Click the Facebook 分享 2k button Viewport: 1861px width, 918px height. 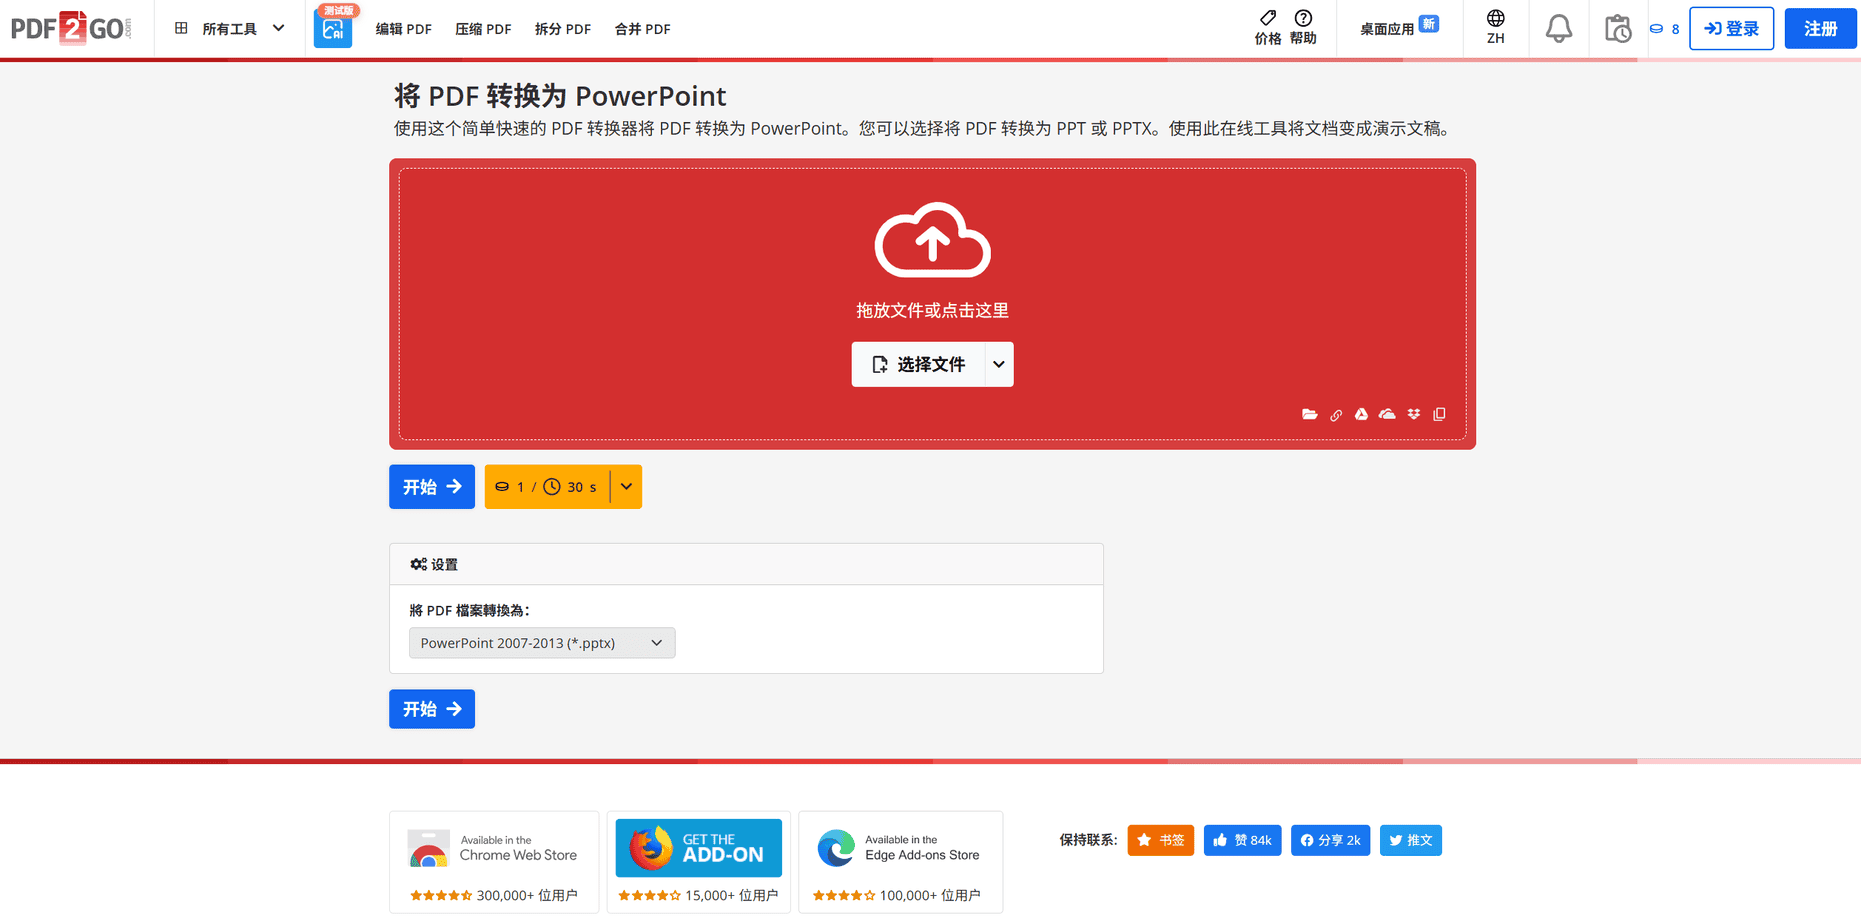[x=1330, y=840]
